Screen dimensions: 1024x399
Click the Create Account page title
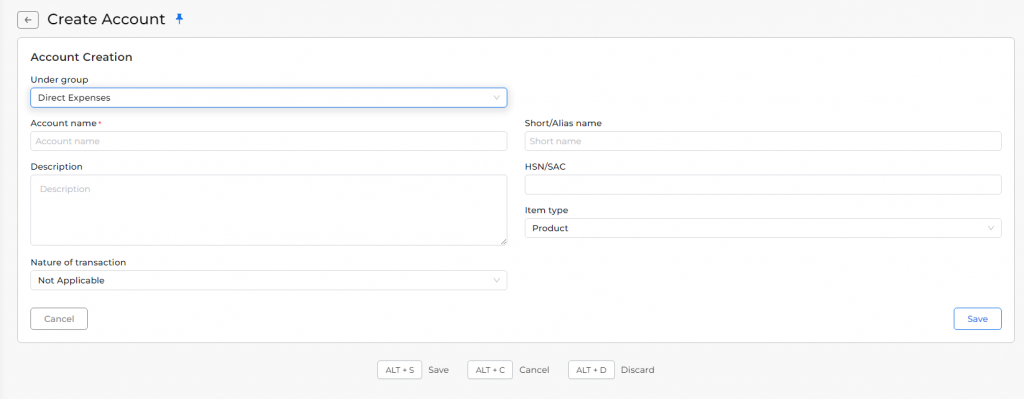point(106,20)
